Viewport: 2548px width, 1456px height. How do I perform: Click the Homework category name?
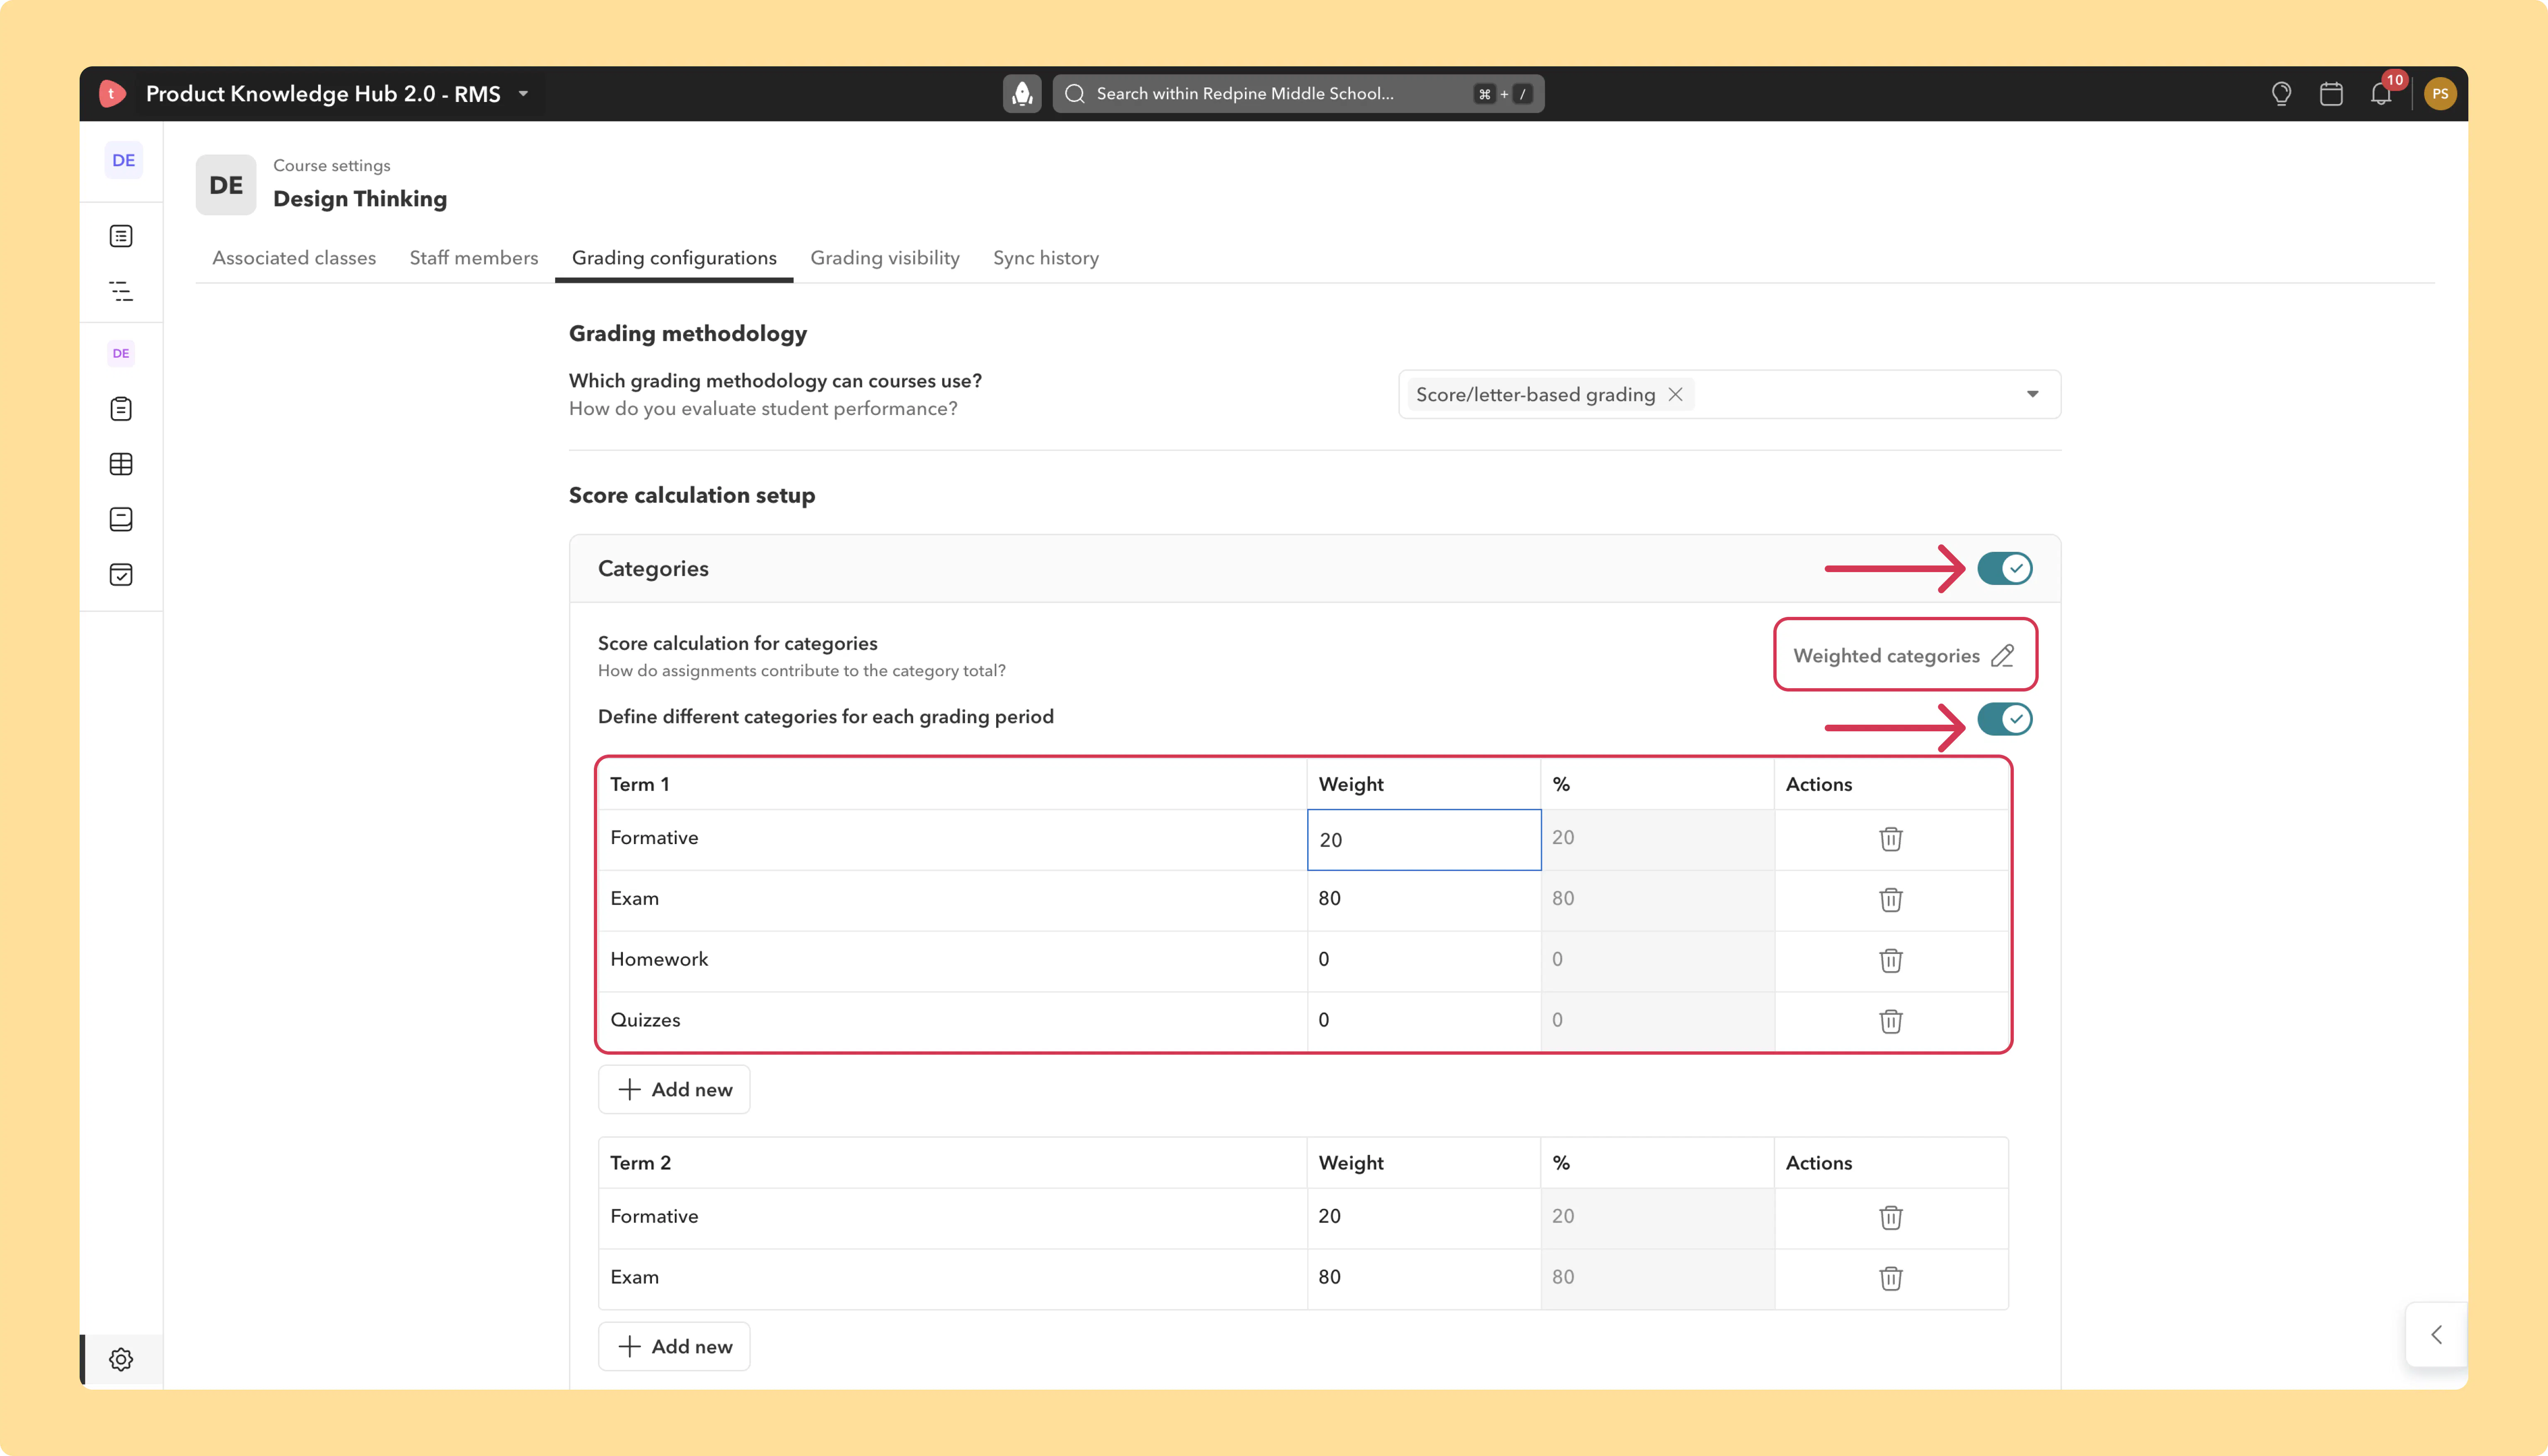pos(659,960)
